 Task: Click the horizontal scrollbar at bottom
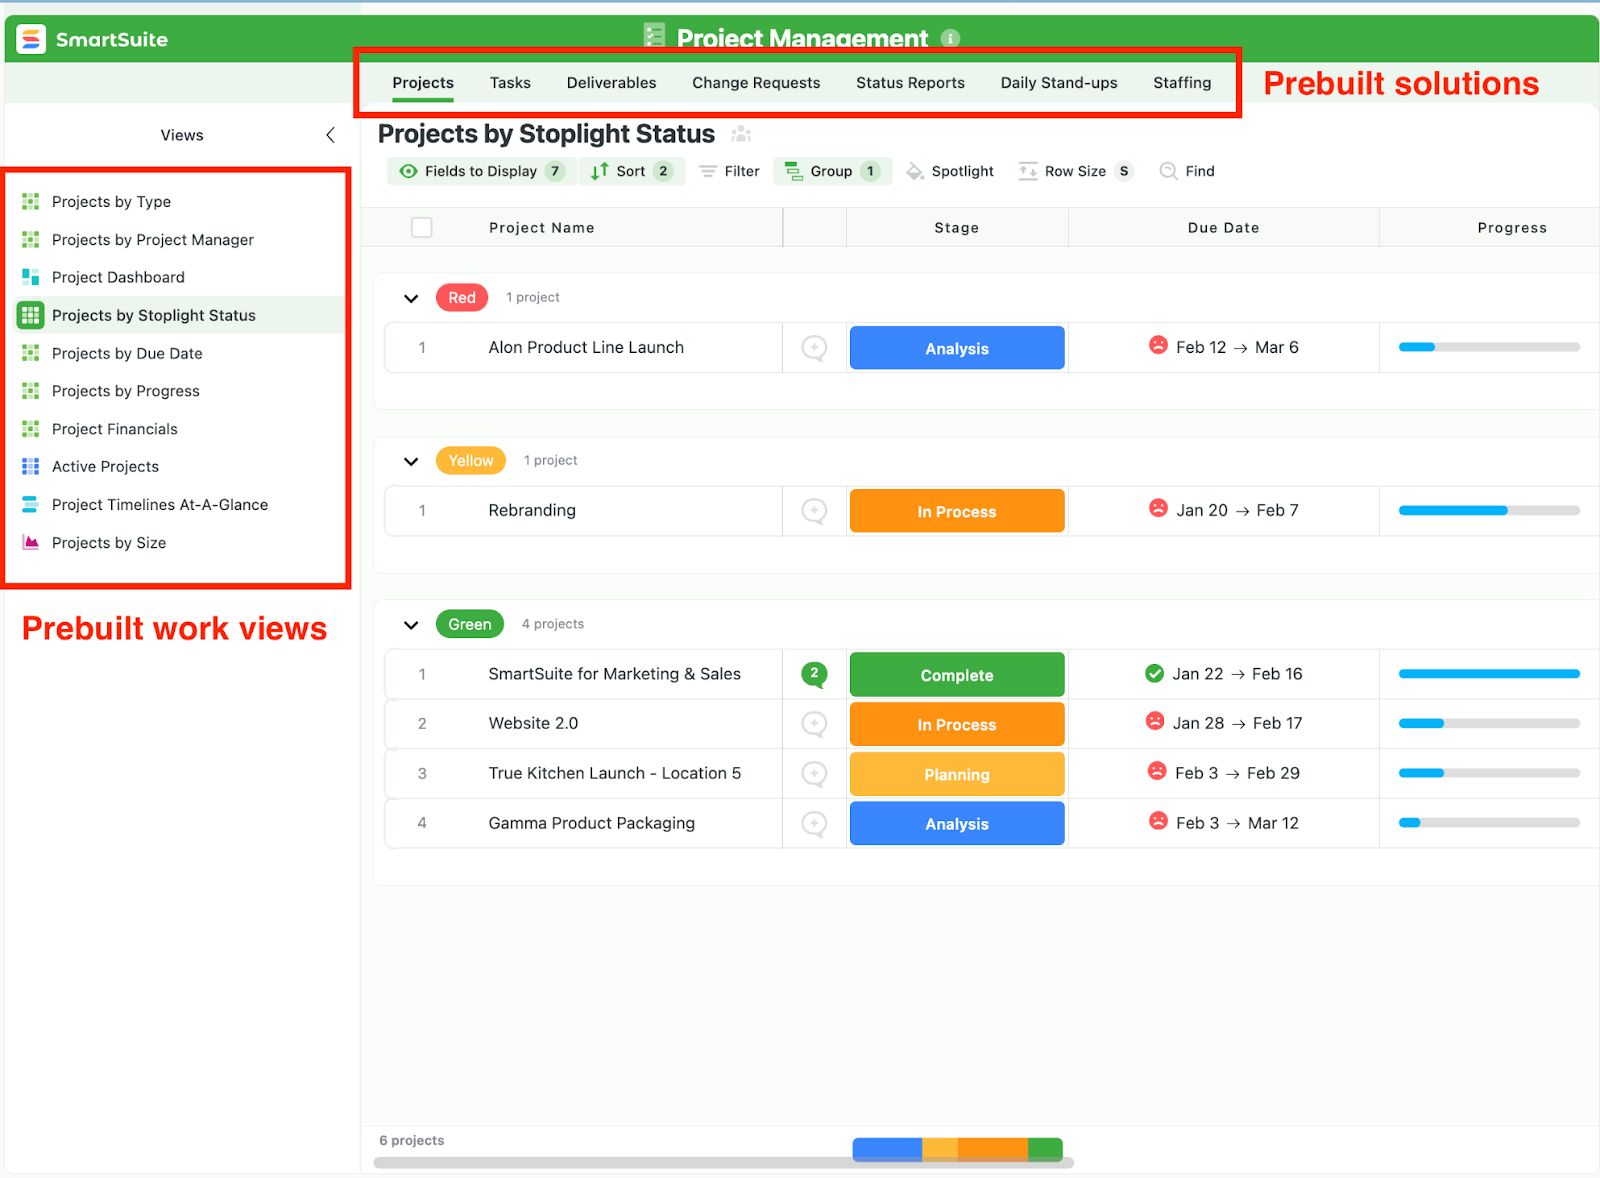coord(723,1163)
